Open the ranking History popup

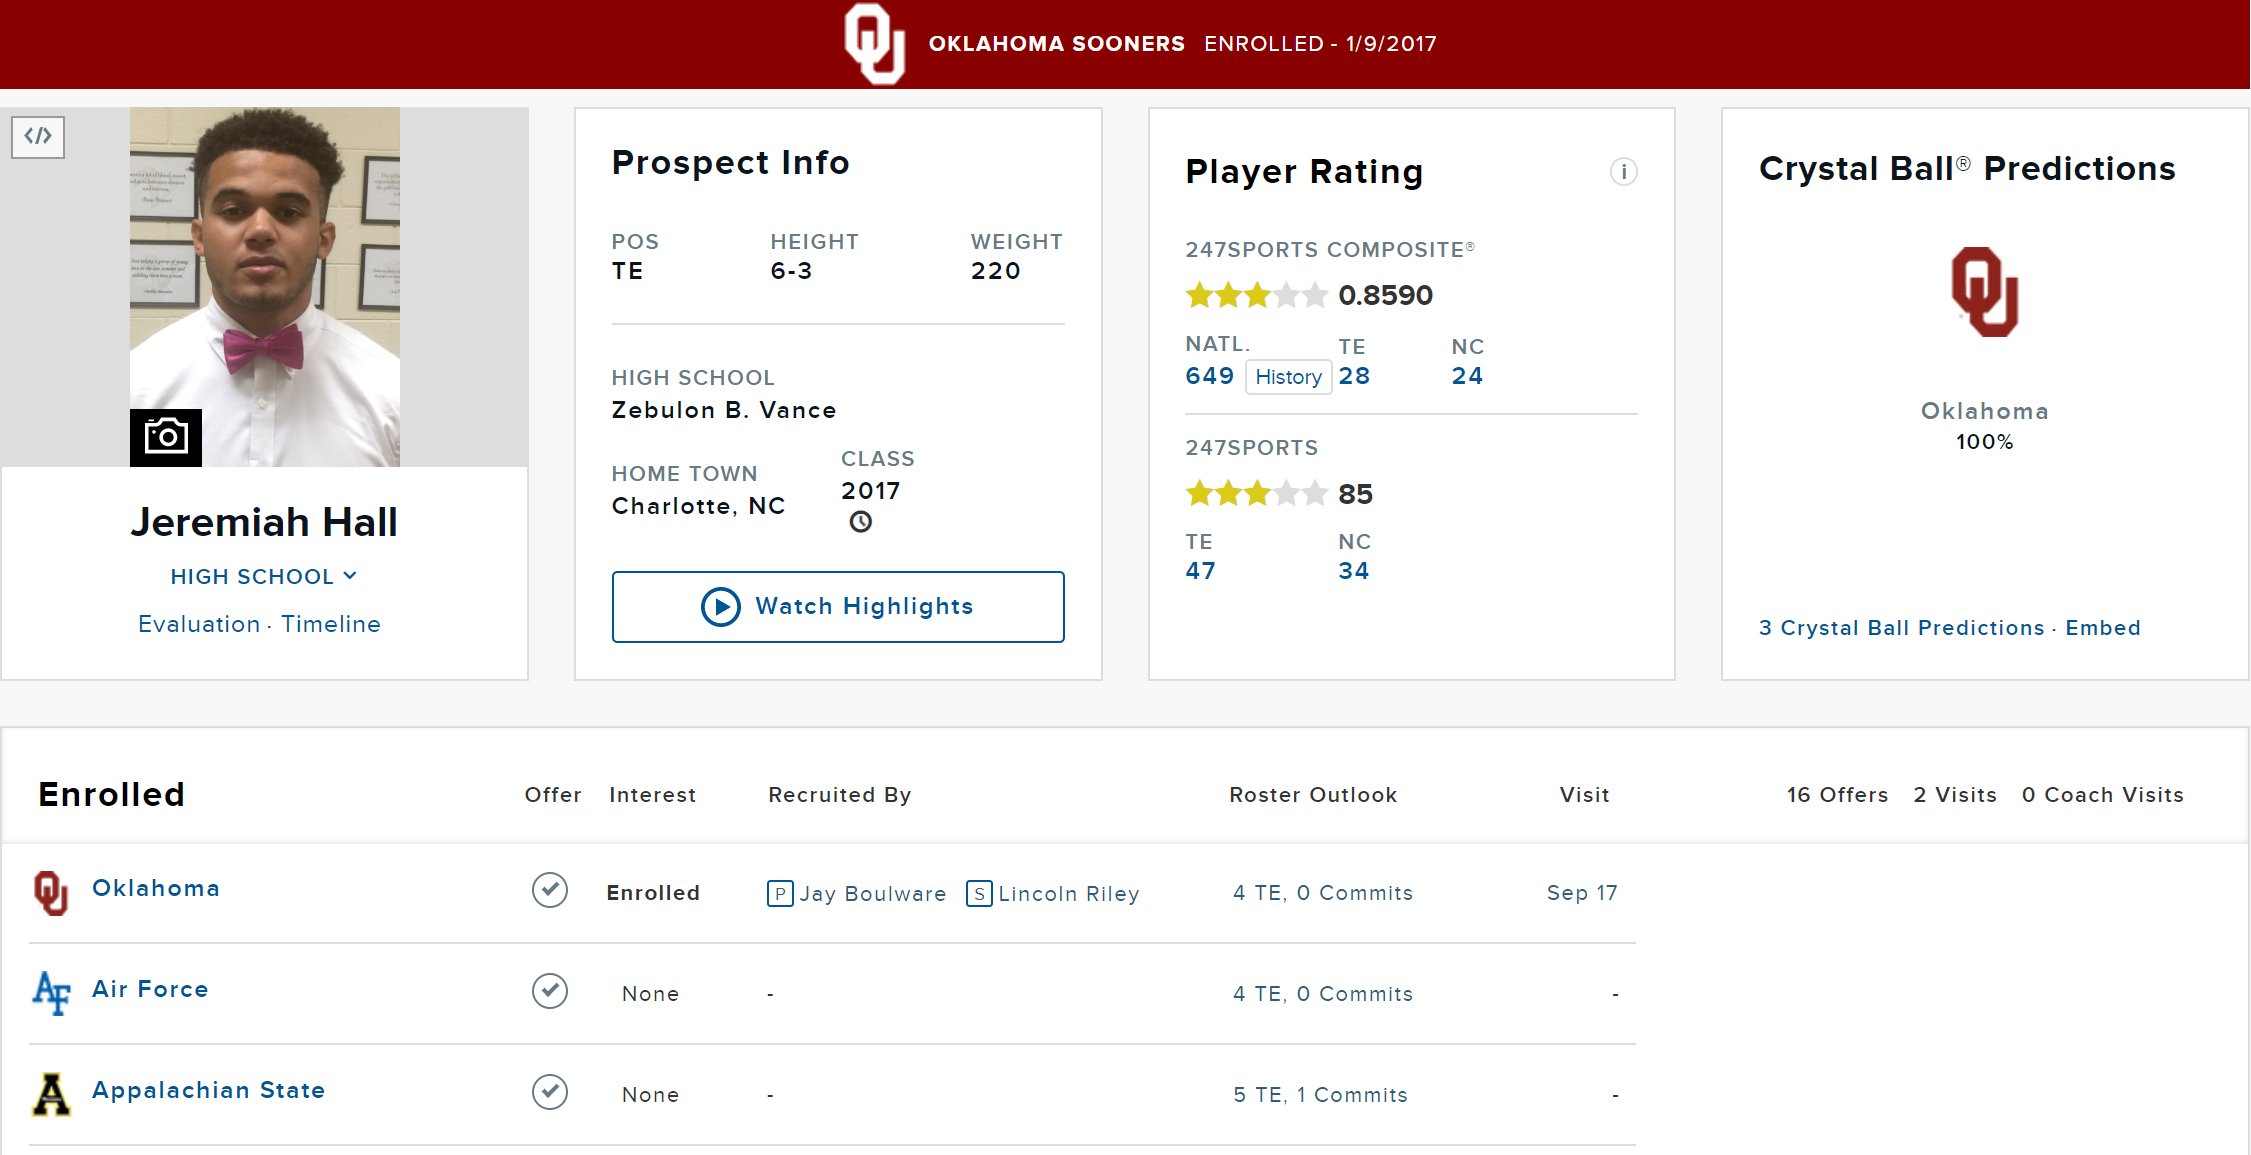[1288, 377]
